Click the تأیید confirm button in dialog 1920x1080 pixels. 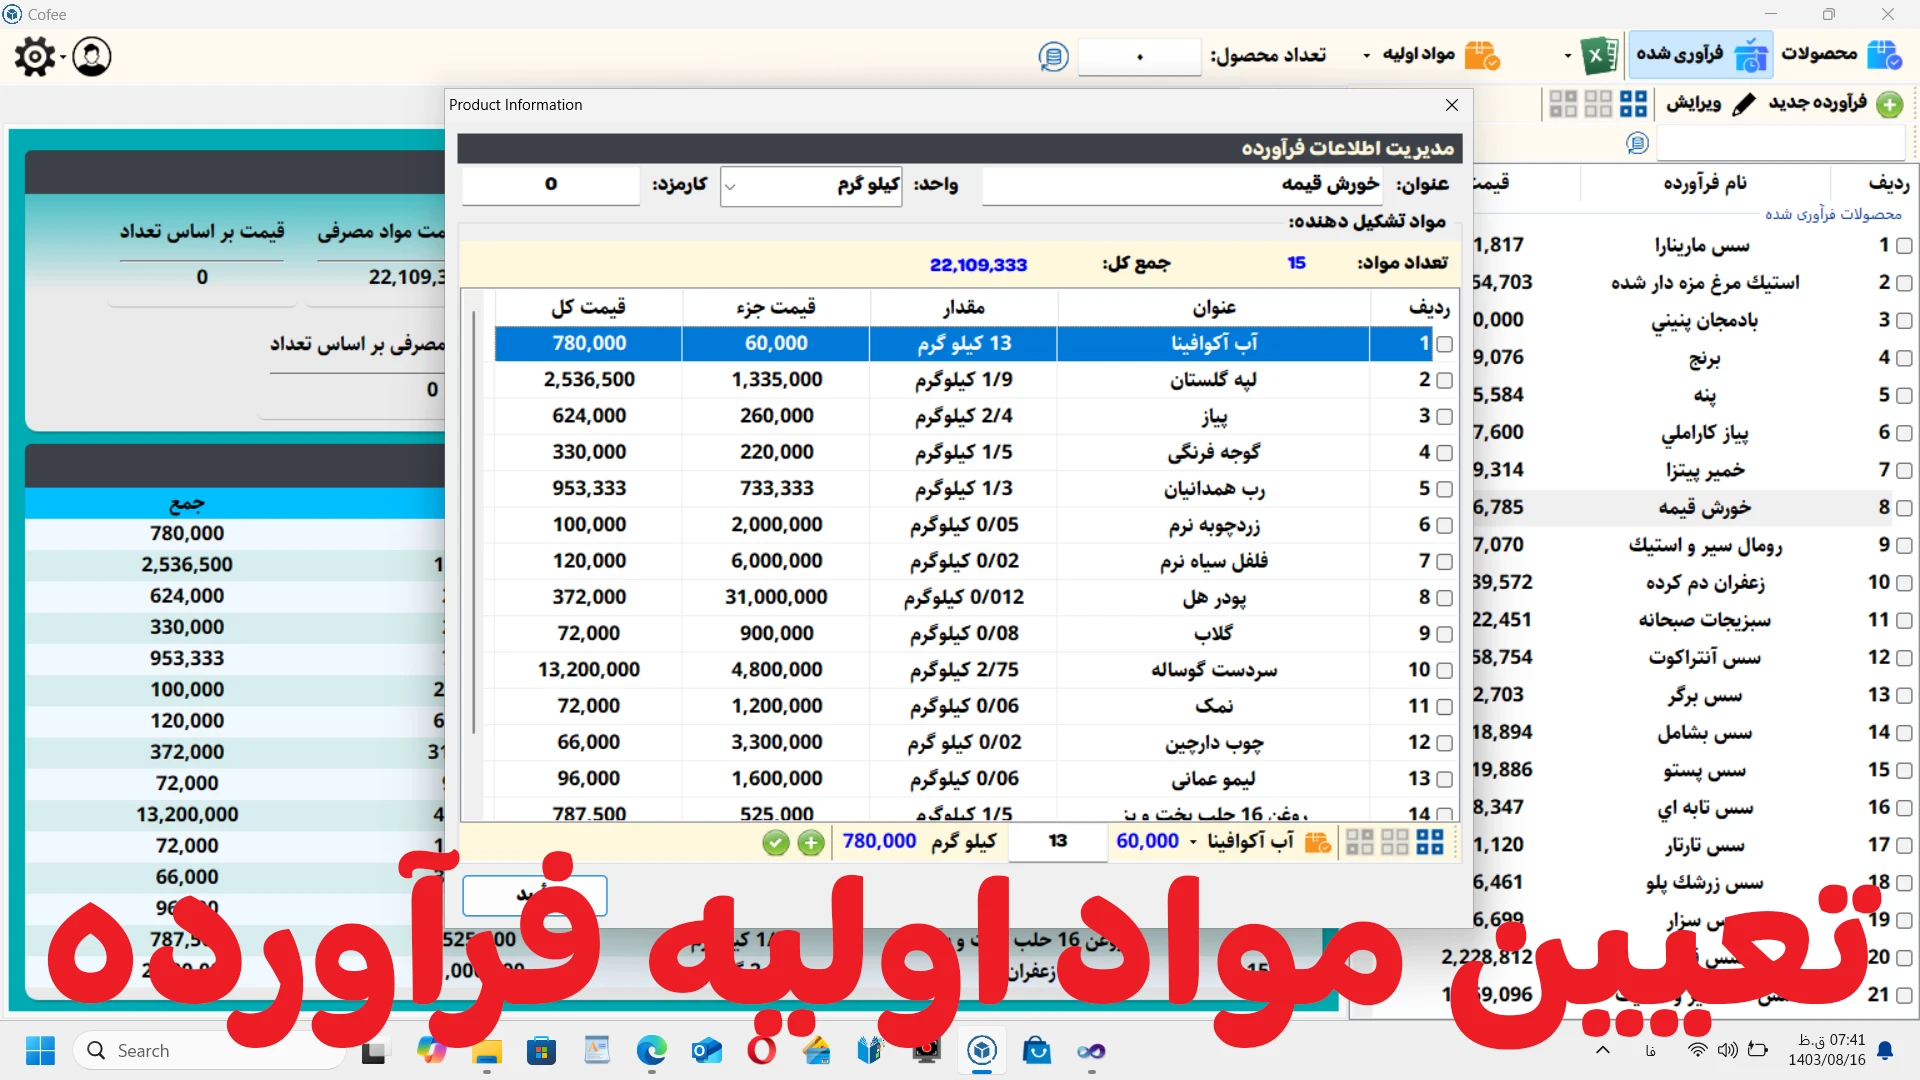click(x=534, y=895)
